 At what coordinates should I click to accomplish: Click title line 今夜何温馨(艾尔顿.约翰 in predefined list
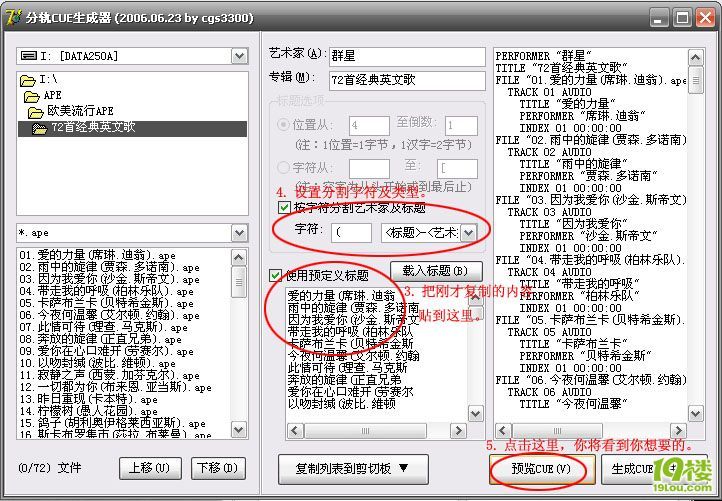353,355
